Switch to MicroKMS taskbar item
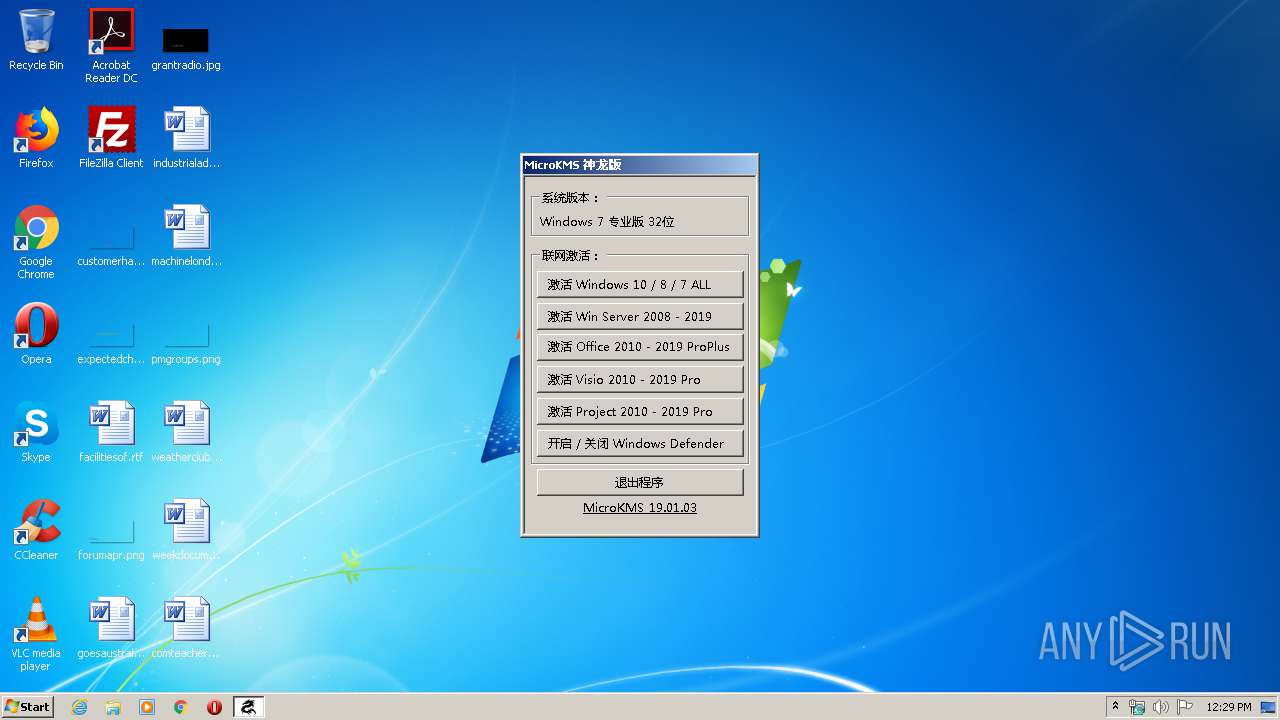This screenshot has height=720, width=1280. tap(248, 707)
